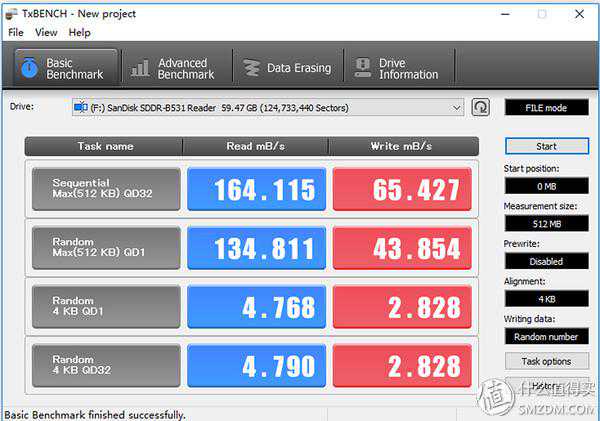The height and width of the screenshot is (421, 600).
Task: Click the Drive Information icon
Action: tap(361, 68)
